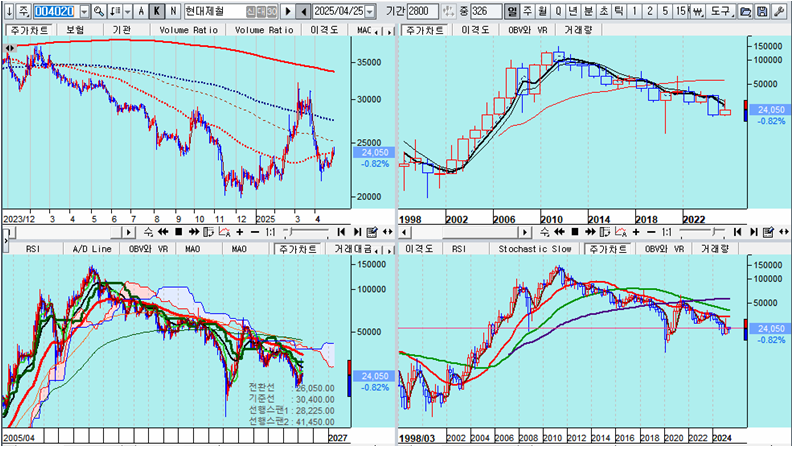This screenshot has height=449, width=794.
Task: Click rewind double-arrow below the 2023/12 chart
Action: coord(163,232)
